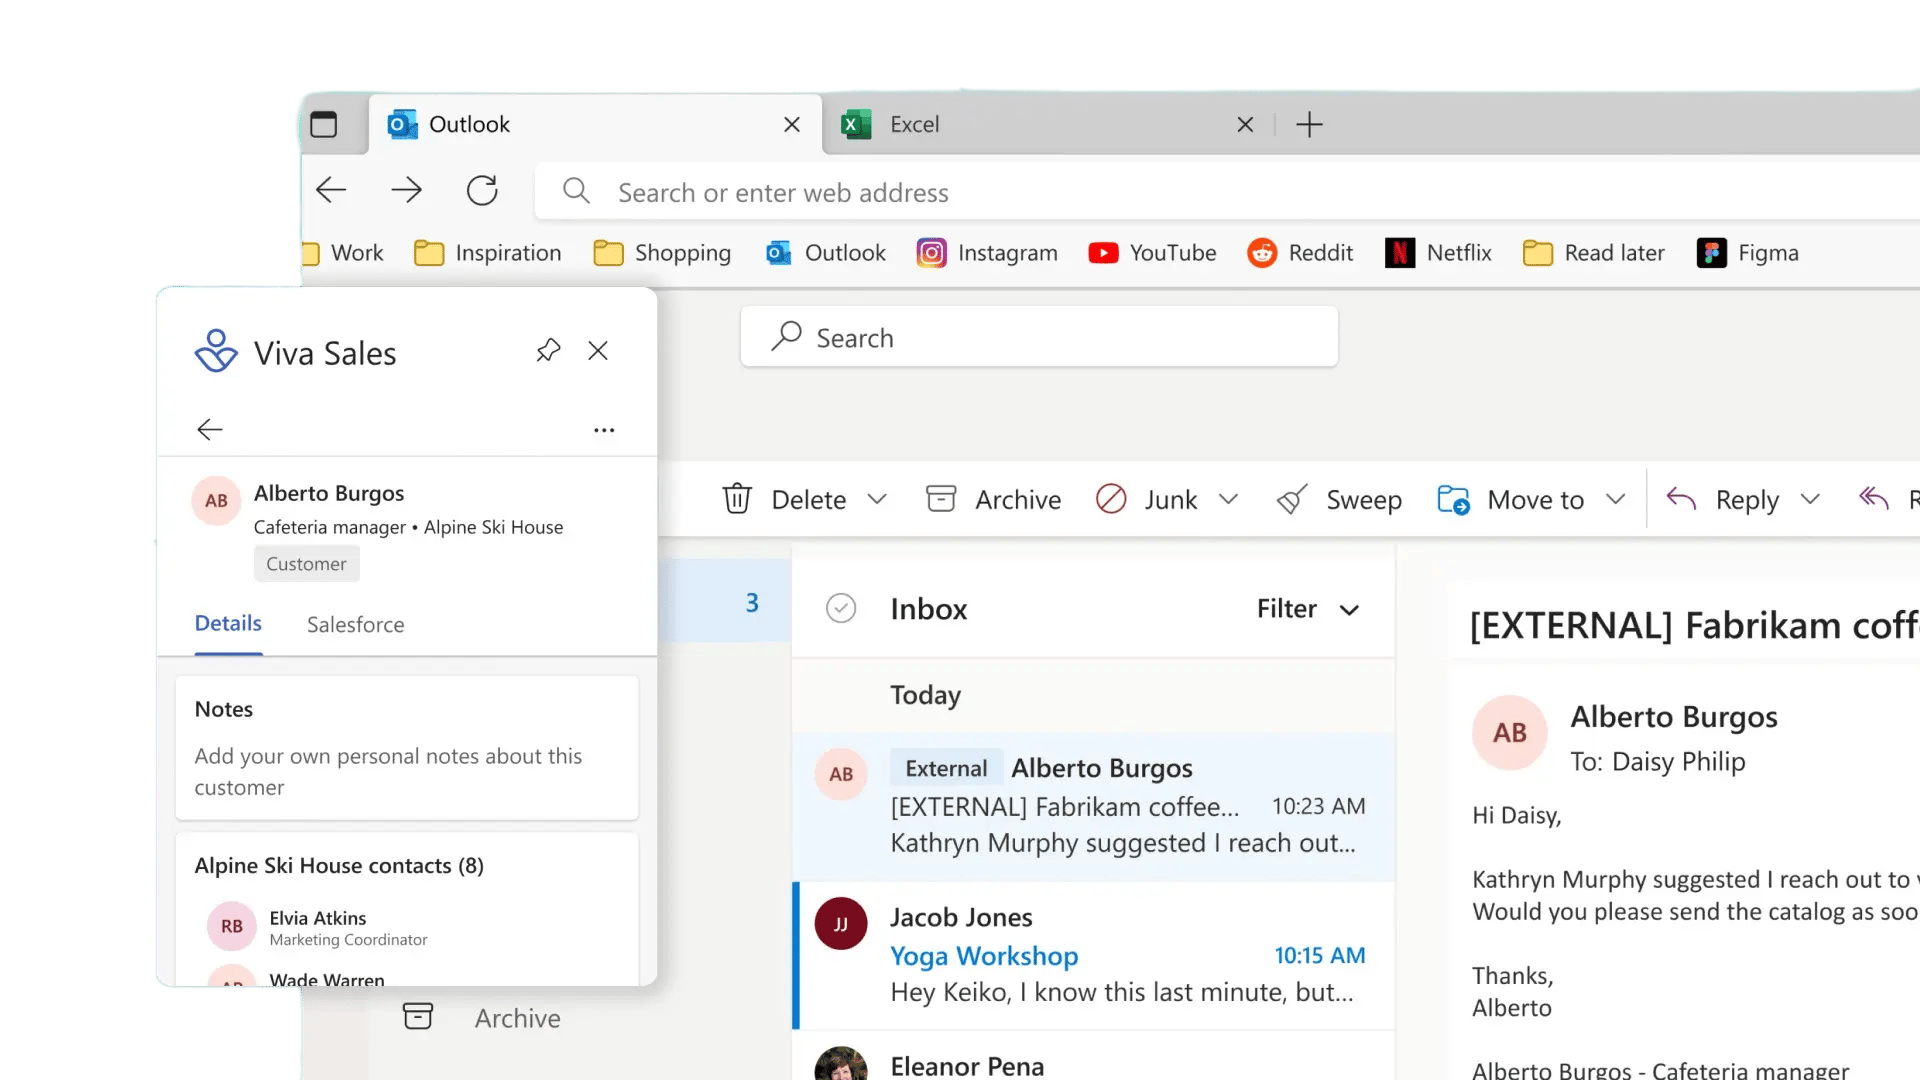
Task: Reply to the email
Action: click(x=1722, y=499)
